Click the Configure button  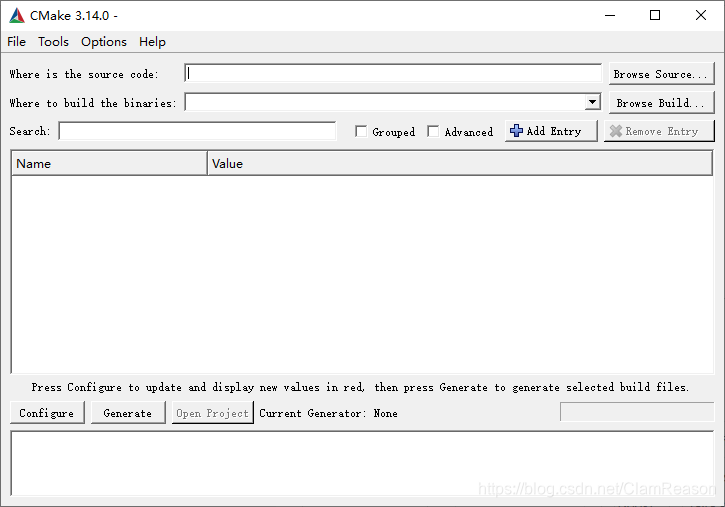(x=47, y=413)
